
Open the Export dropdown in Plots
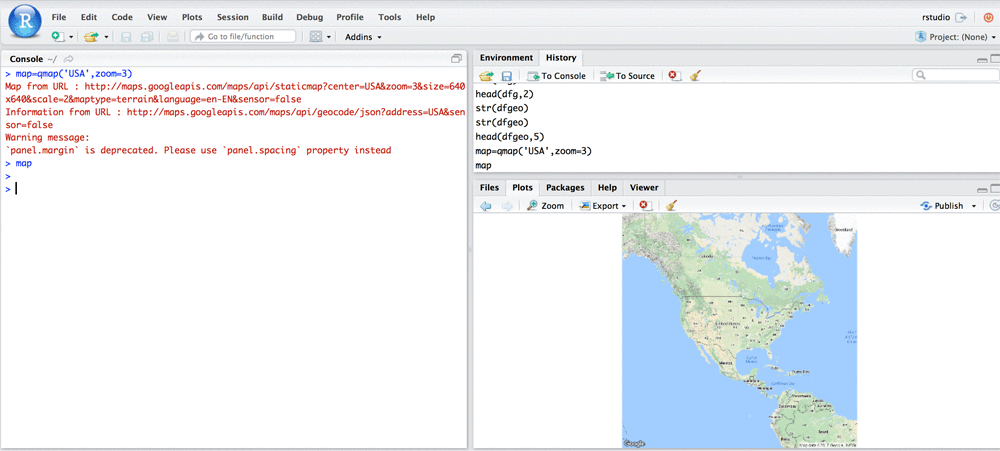(x=602, y=205)
